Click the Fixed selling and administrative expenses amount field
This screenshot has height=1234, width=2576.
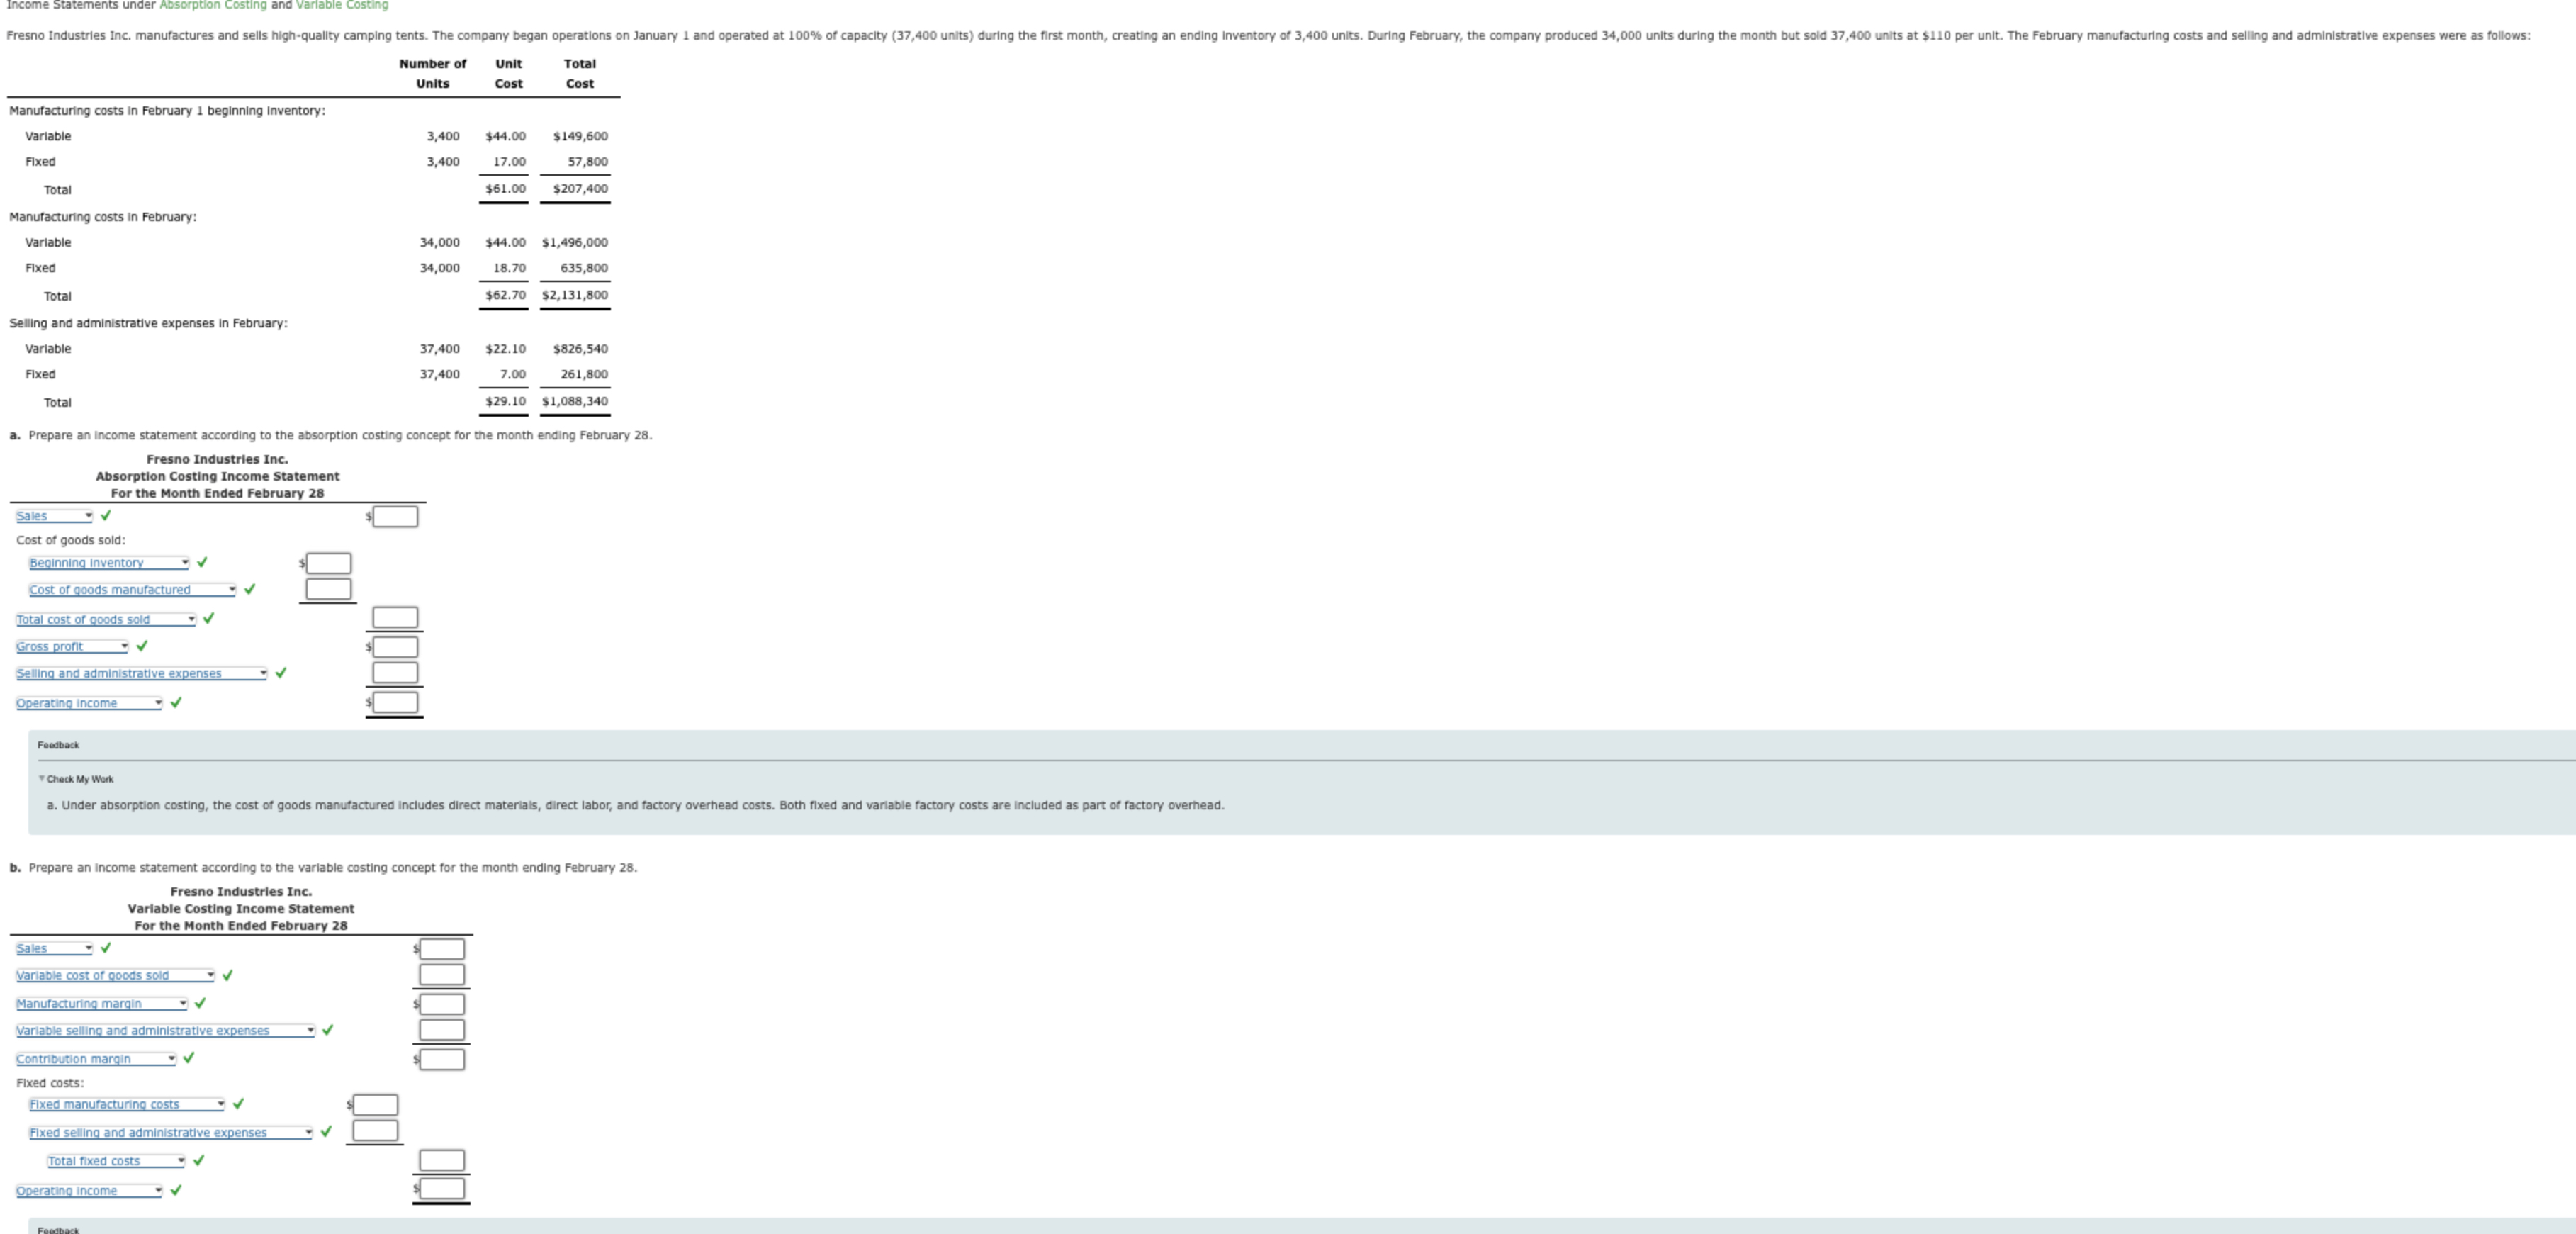click(375, 1131)
